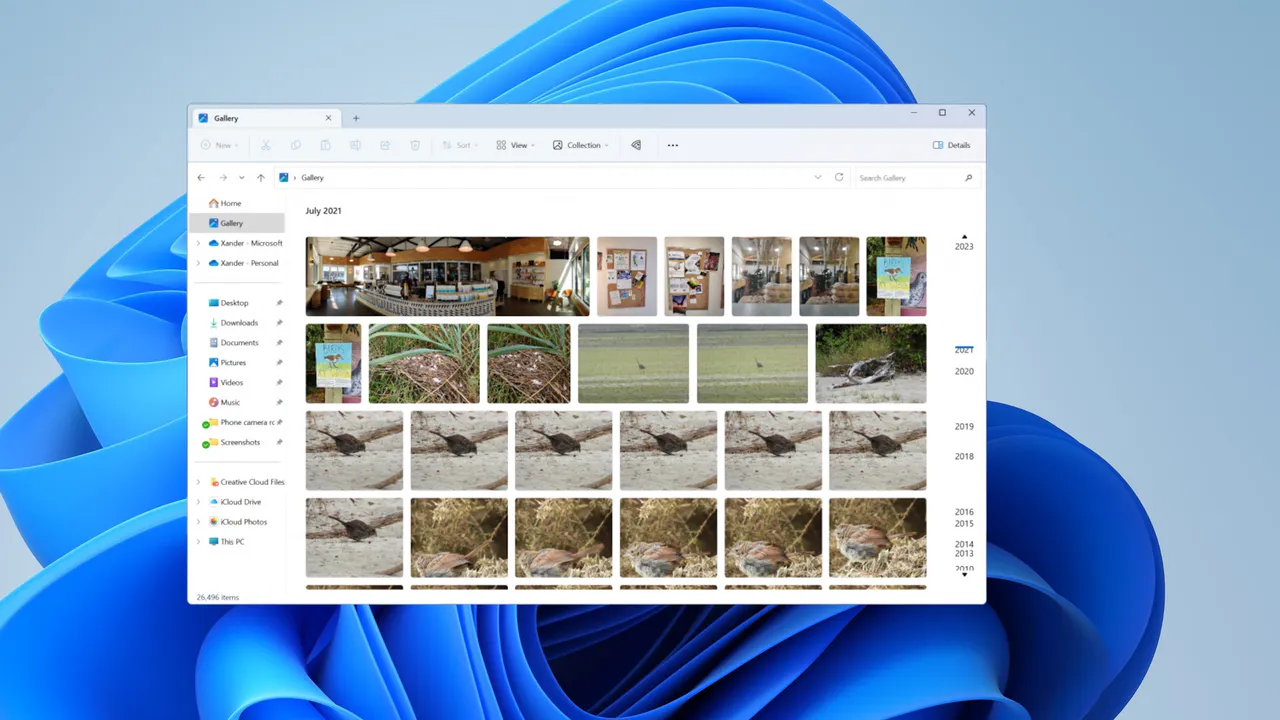Click the Up directory arrow
Viewport: 1280px width, 720px height.
click(261, 178)
